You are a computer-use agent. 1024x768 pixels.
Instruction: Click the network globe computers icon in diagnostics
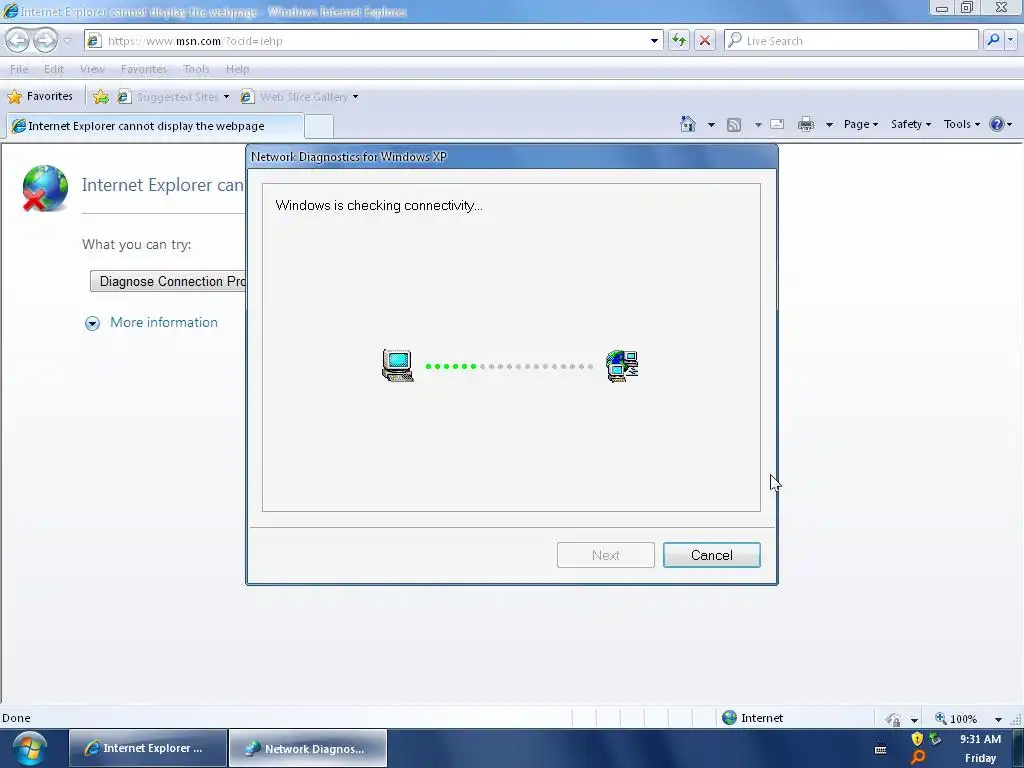tap(622, 366)
